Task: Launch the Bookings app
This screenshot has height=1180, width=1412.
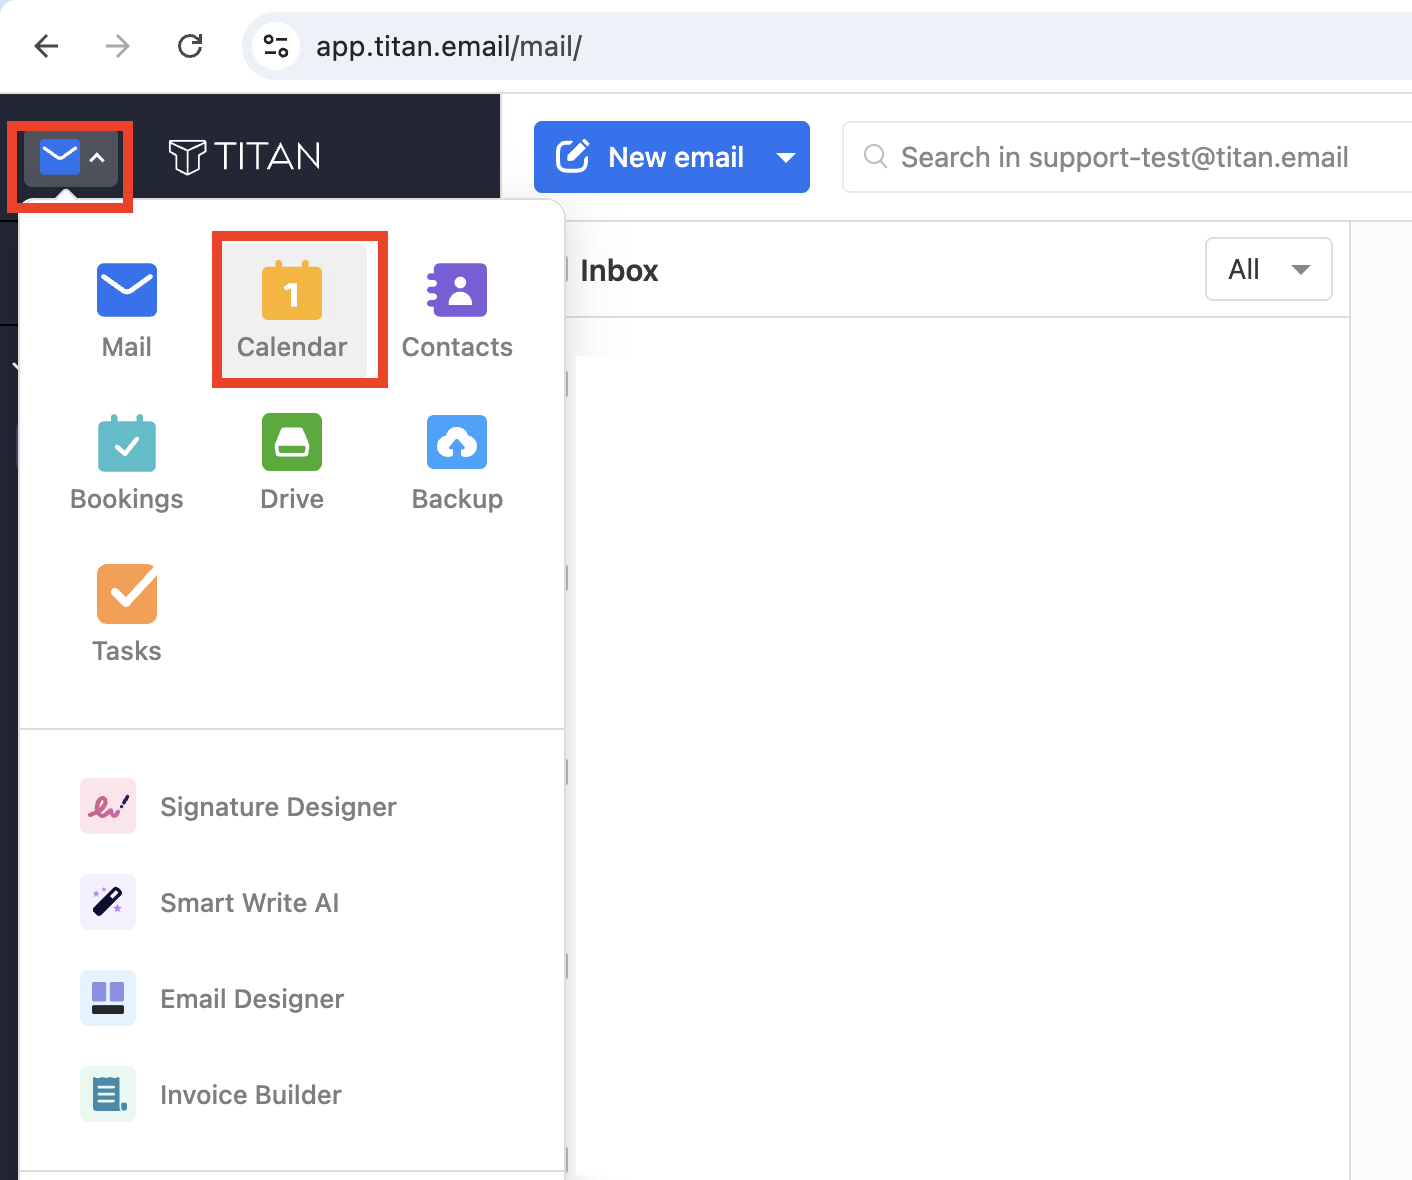Action: tap(127, 462)
